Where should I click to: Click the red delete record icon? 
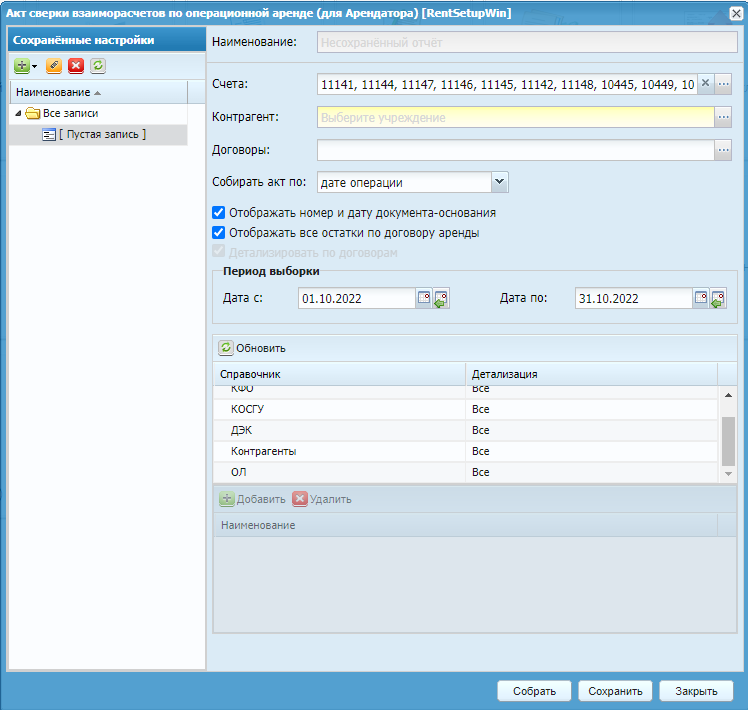pos(76,65)
